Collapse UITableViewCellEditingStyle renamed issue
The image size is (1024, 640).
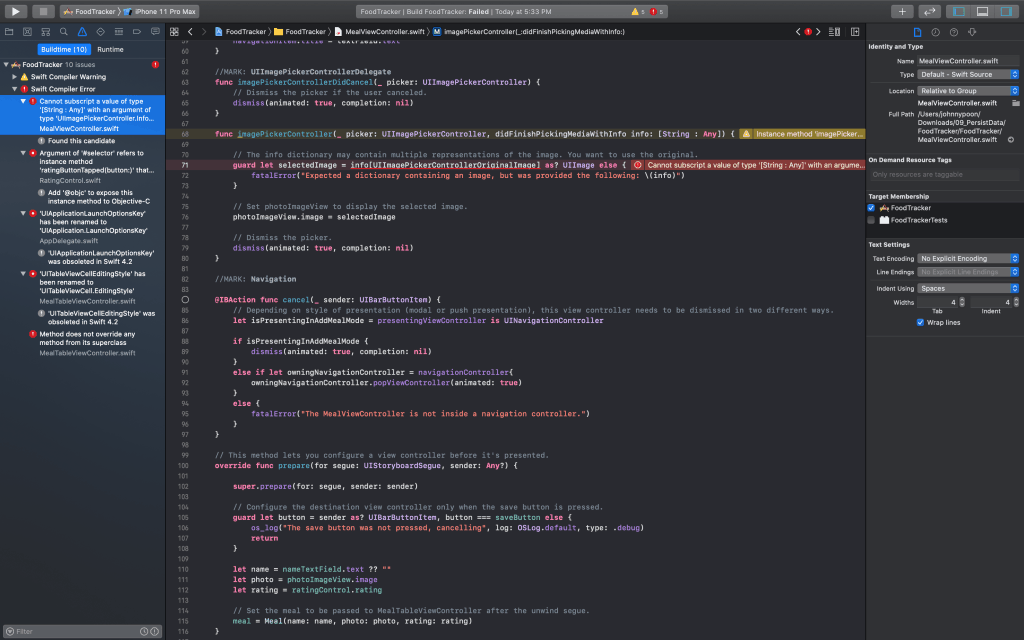[x=23, y=274]
